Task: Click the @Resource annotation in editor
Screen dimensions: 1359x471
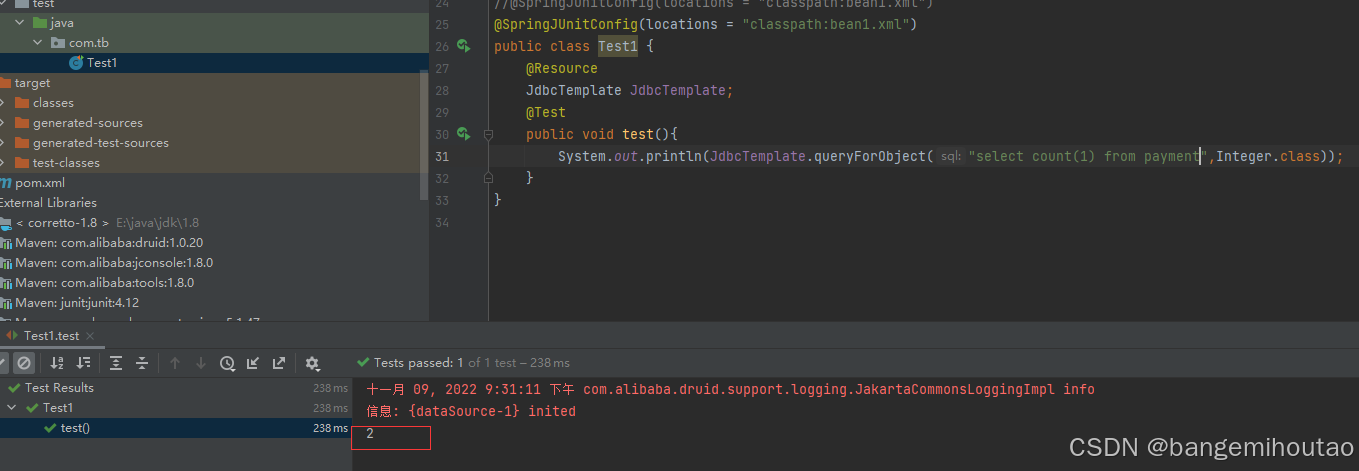Action: coord(562,68)
